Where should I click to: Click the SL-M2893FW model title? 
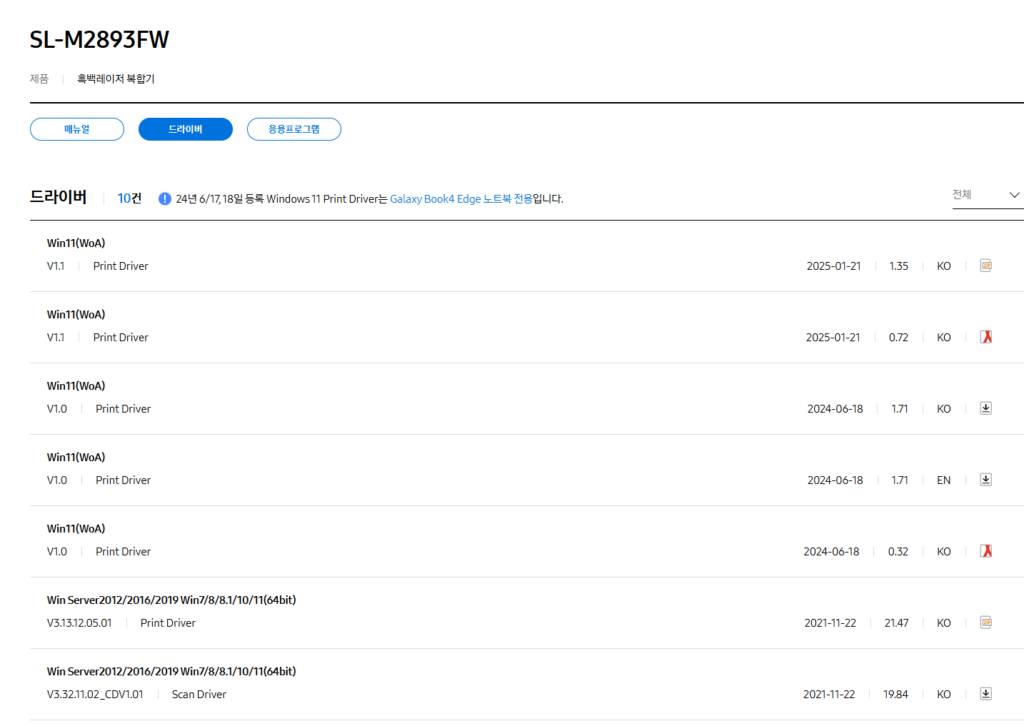99,40
